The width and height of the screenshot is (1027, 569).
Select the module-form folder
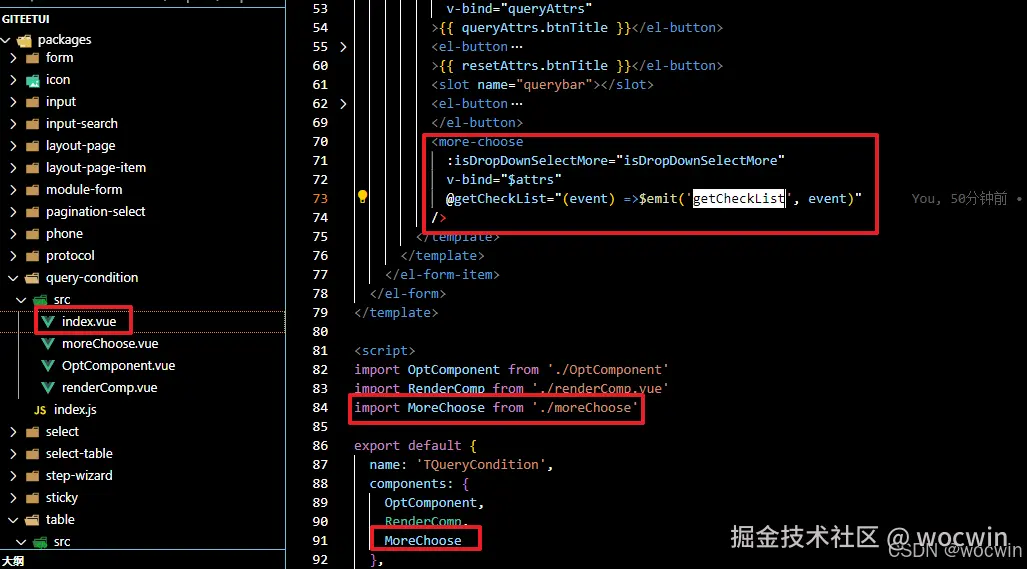(84, 190)
